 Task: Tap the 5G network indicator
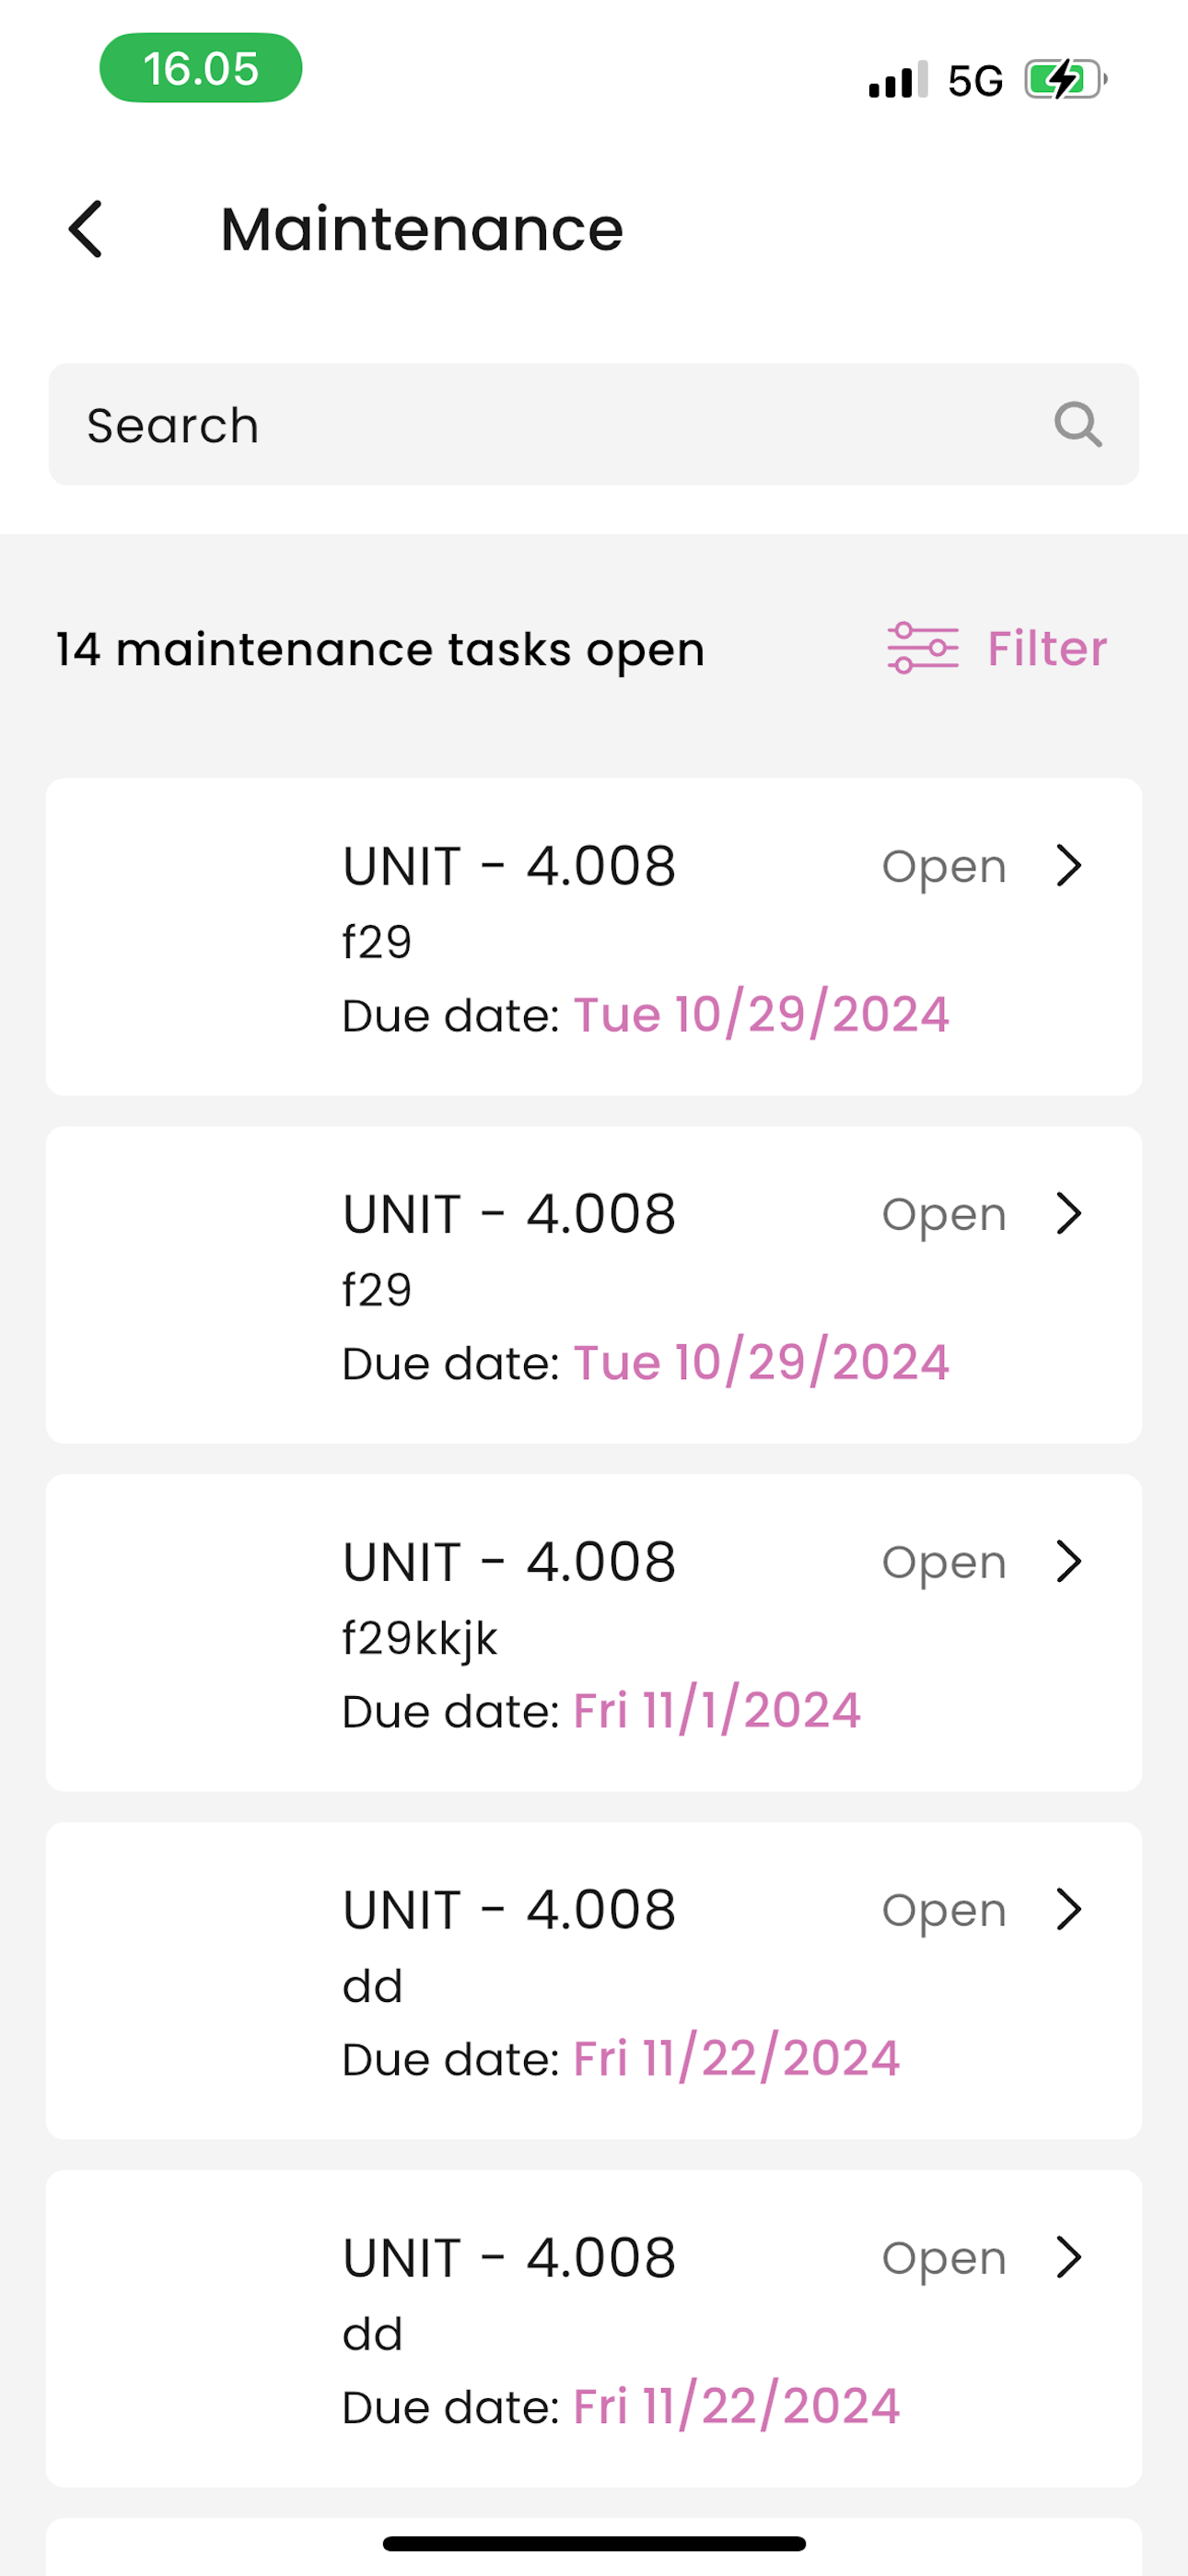coord(975,80)
